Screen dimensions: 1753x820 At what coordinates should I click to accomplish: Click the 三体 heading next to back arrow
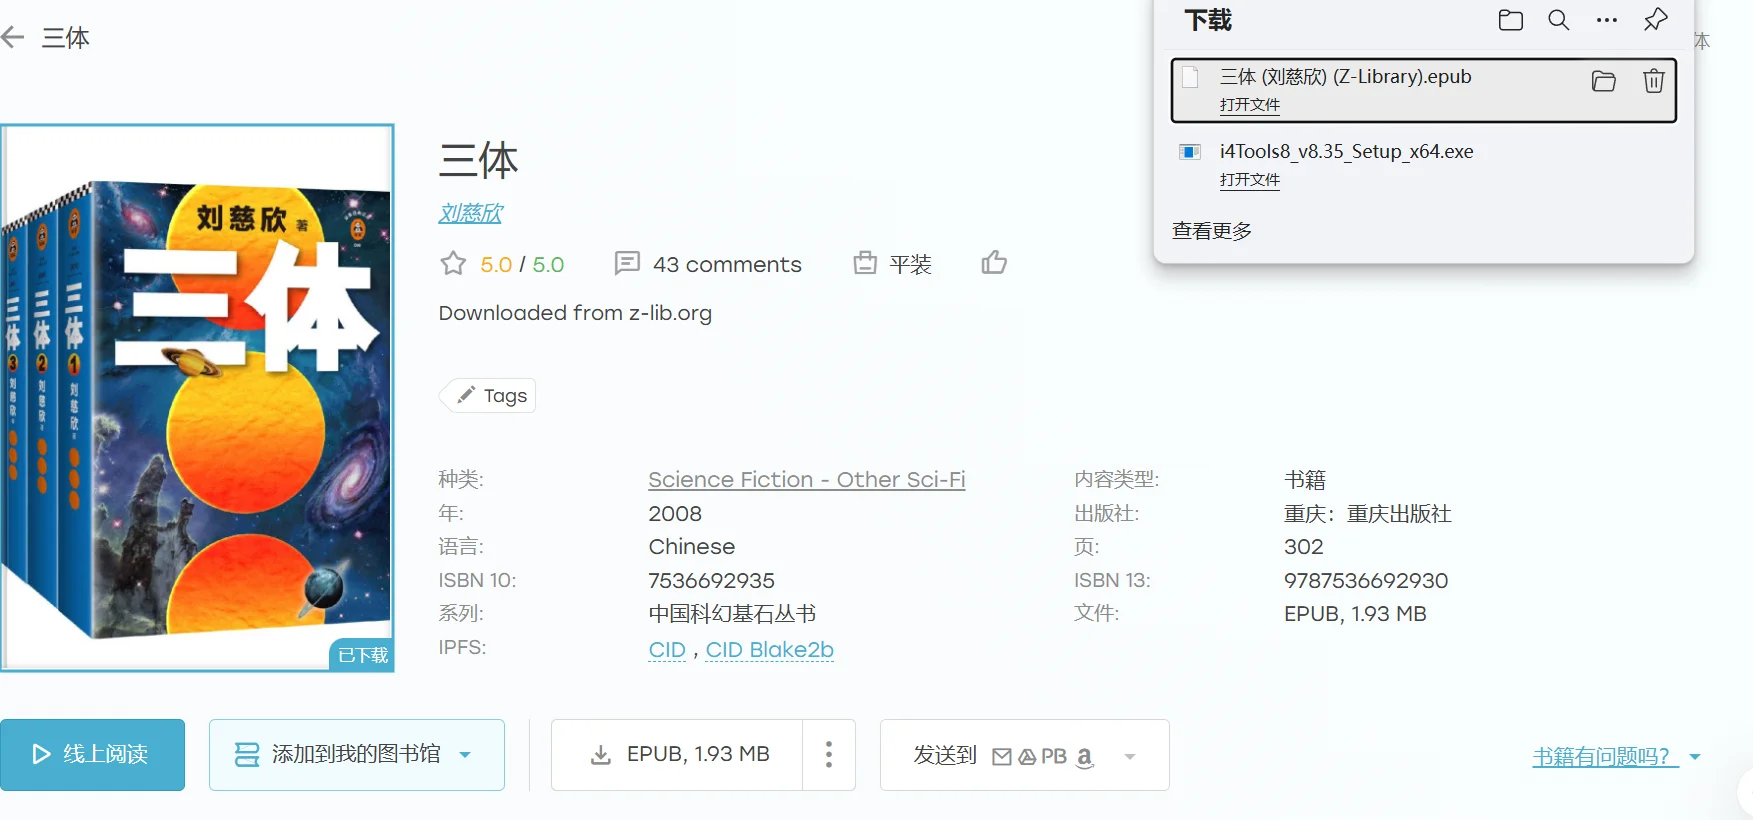pyautogui.click(x=66, y=38)
